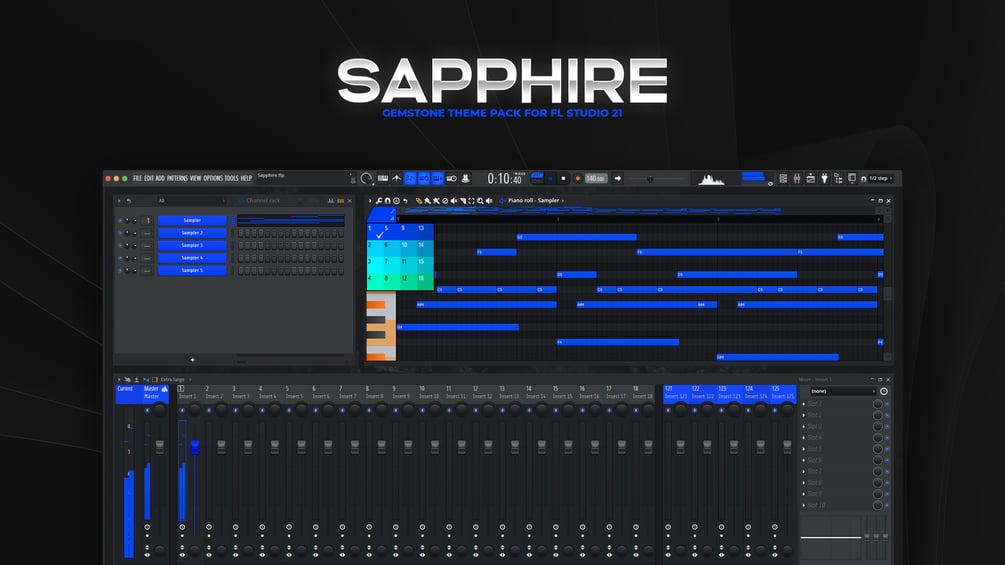Screen dimensions: 1005x565
Task: Expand Slot 10 effect menu arrow
Action: (x=804, y=505)
